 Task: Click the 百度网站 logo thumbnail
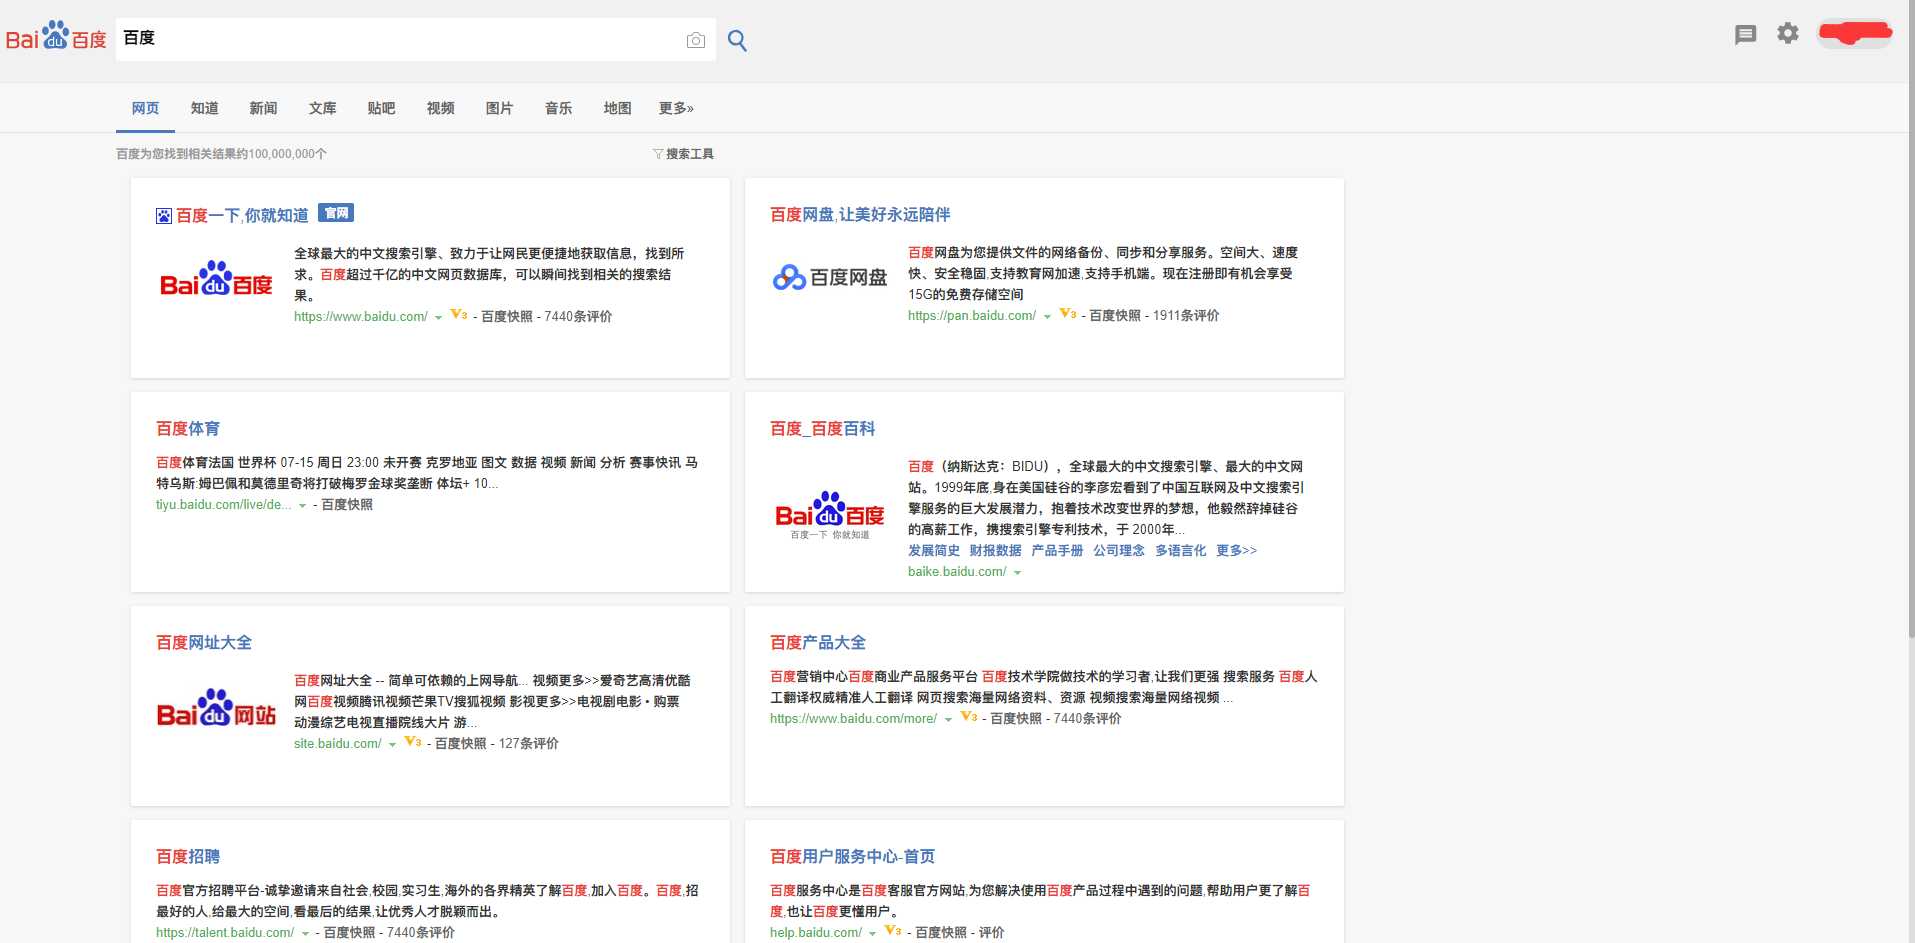pyautogui.click(x=216, y=709)
